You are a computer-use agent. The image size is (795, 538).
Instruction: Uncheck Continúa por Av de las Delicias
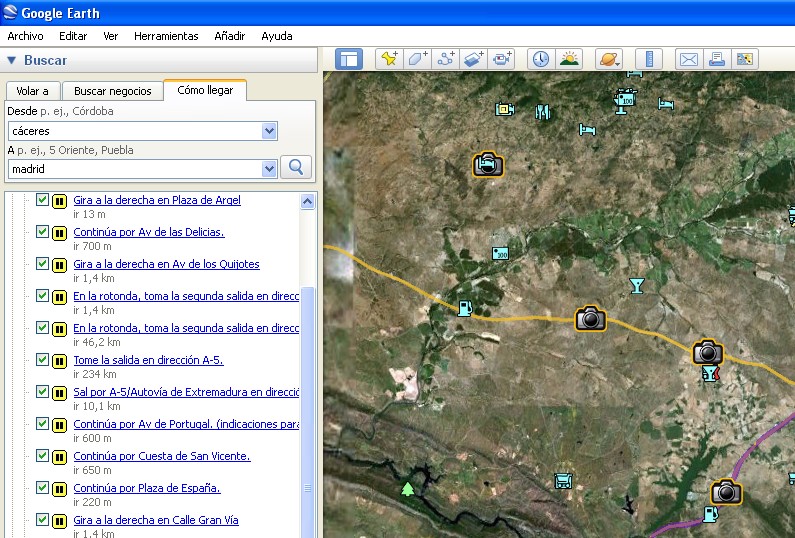(42, 232)
